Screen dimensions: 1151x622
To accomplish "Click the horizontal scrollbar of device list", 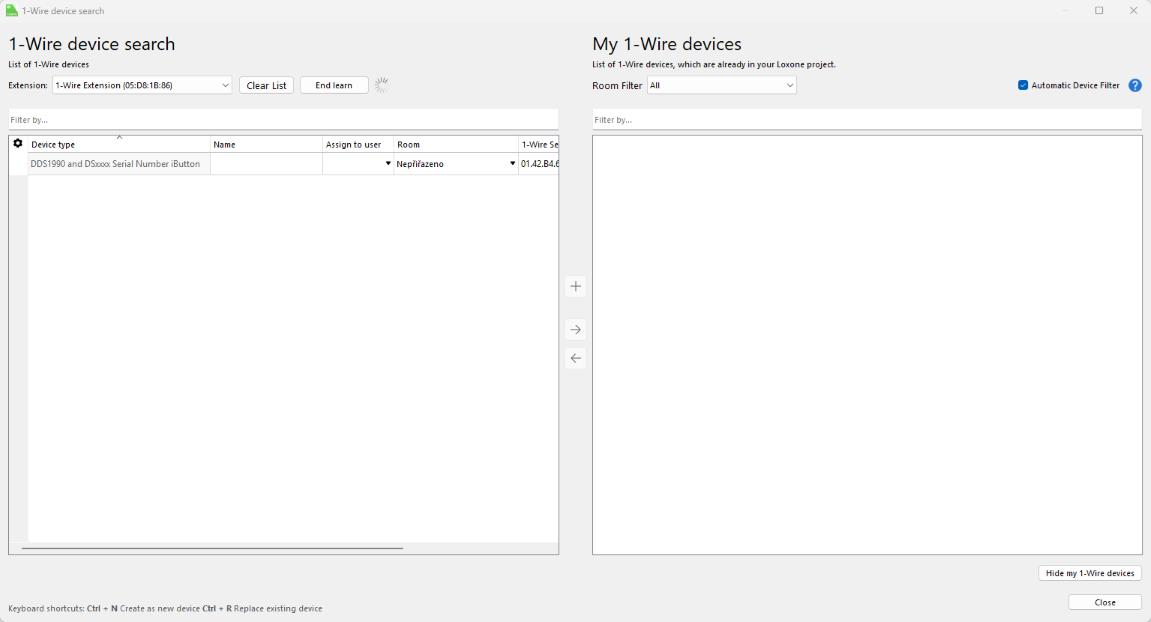I will click(212, 548).
